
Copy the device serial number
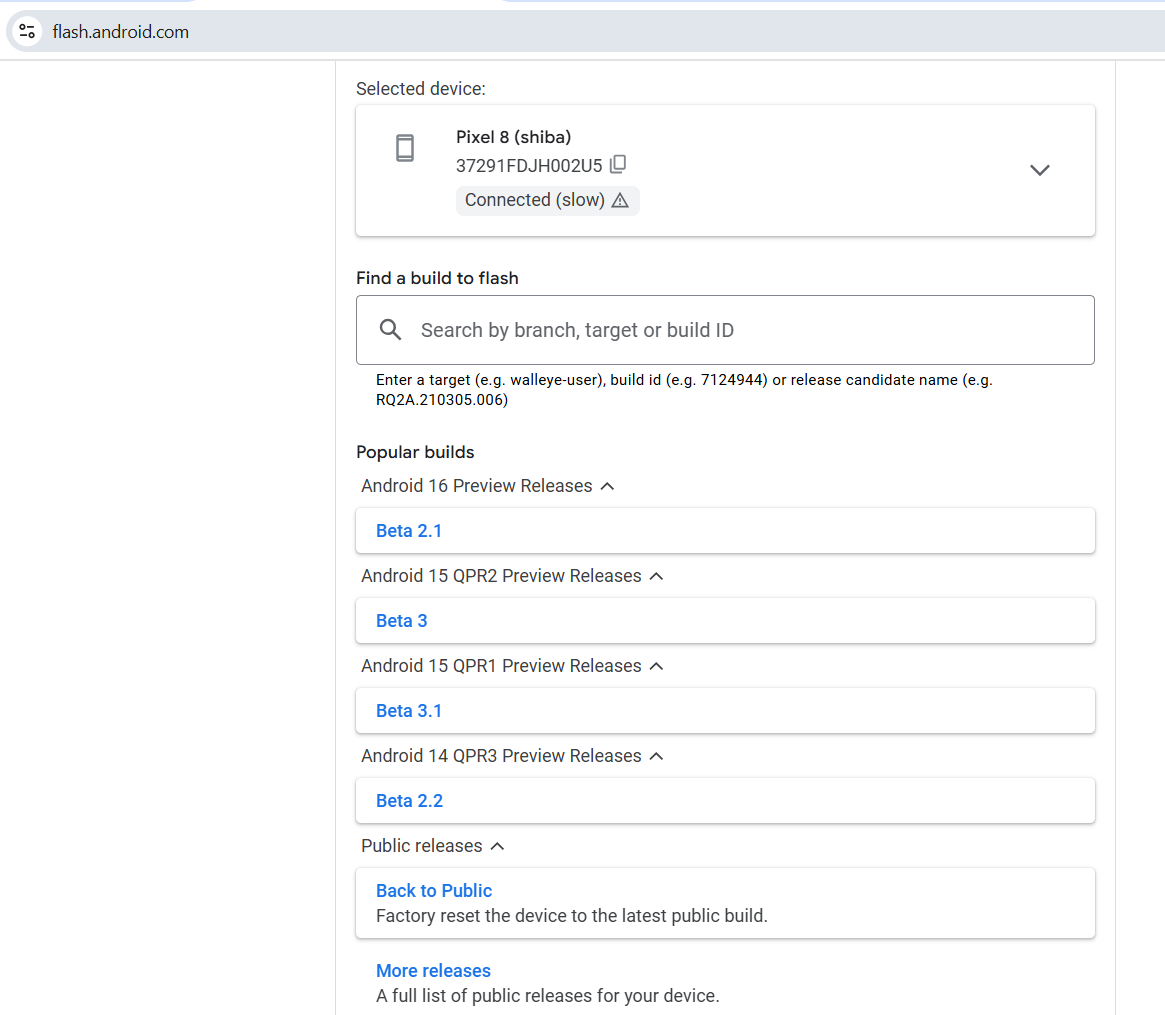[619, 164]
